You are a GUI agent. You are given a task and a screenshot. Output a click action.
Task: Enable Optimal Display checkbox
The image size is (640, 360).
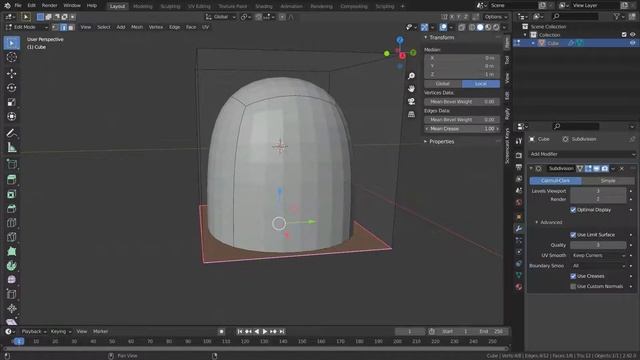point(573,210)
